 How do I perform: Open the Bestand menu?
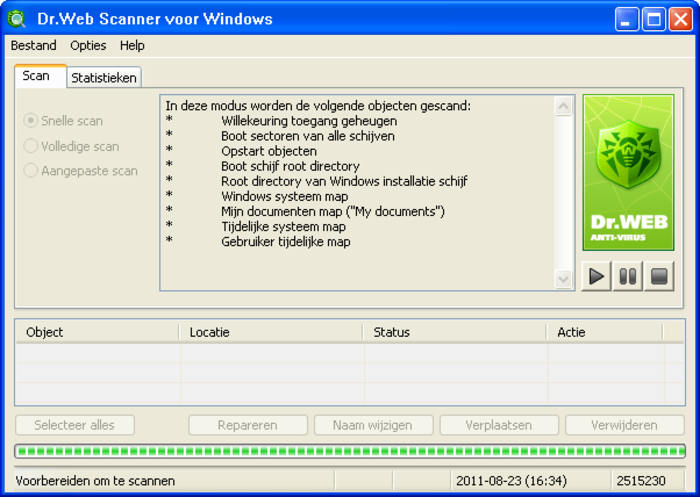pyautogui.click(x=33, y=46)
